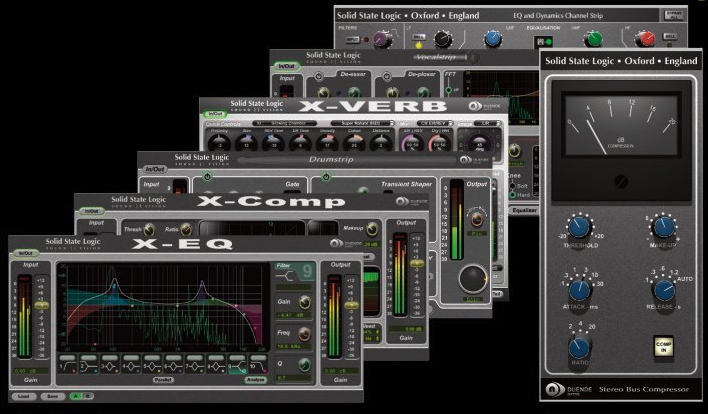Click the Bypass button on Channel Strip

pos(674,15)
